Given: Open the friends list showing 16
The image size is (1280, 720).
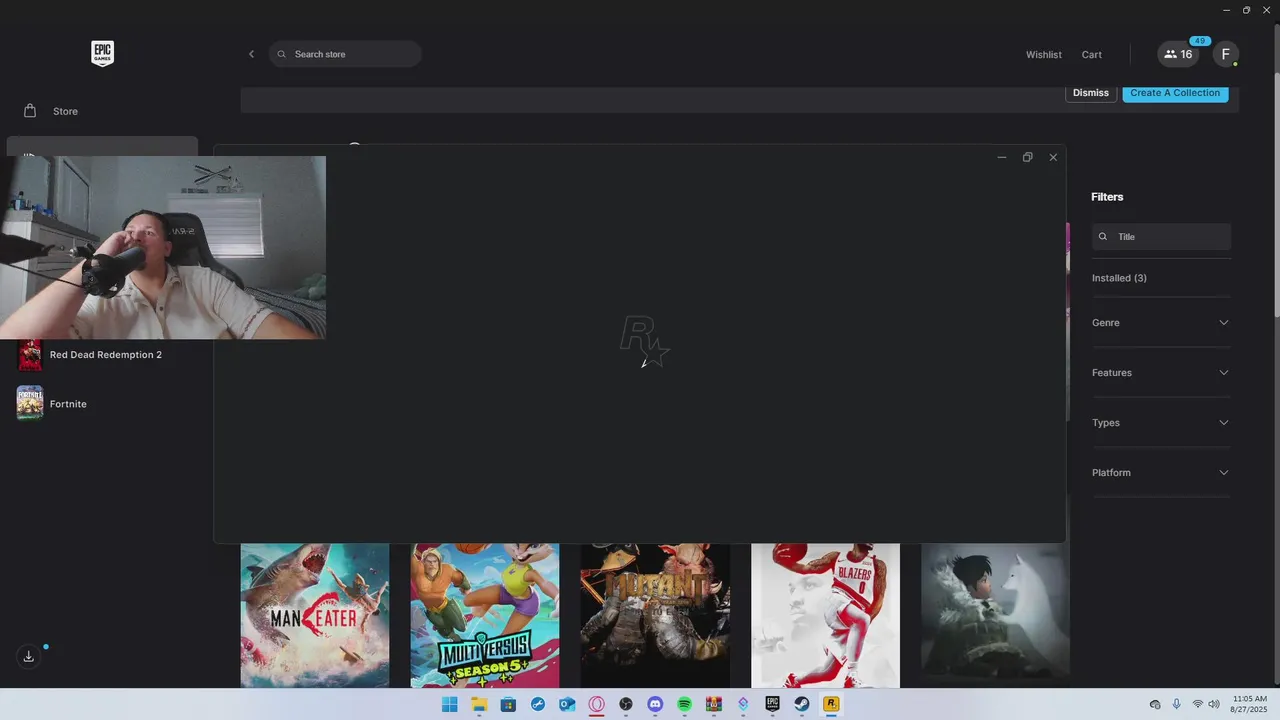Looking at the screenshot, I should pos(1178,54).
